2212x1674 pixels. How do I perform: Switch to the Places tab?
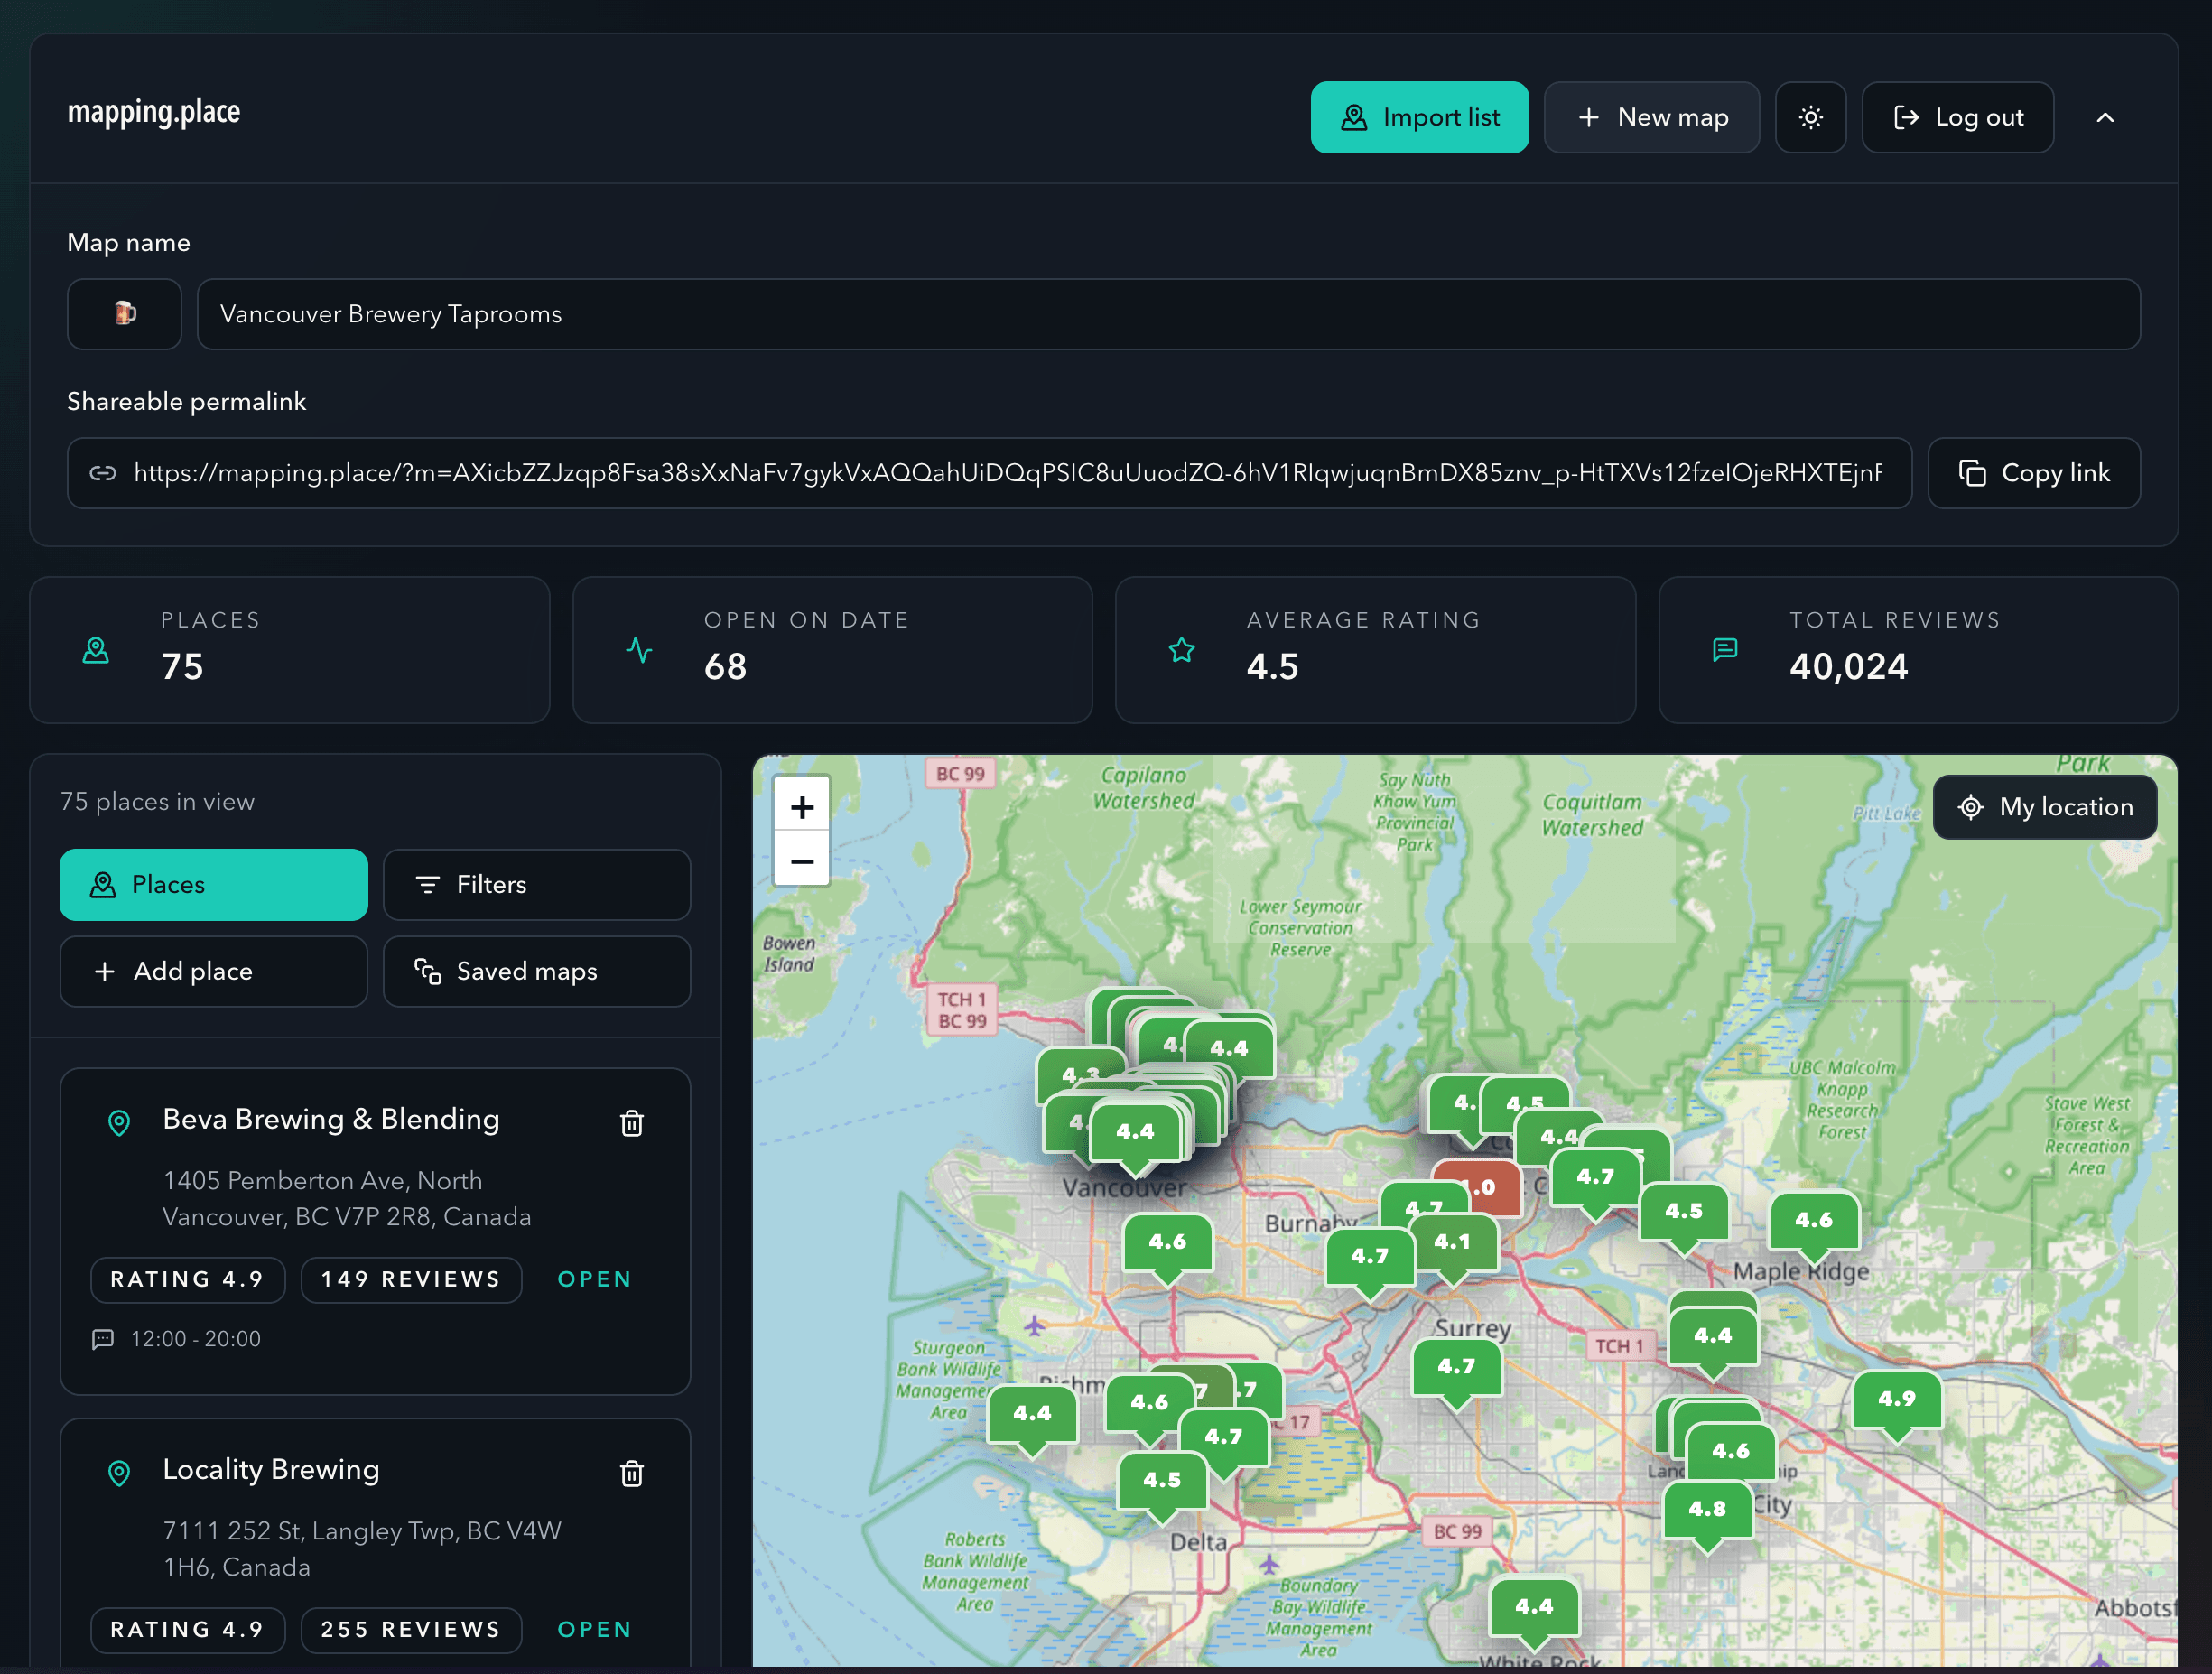click(x=213, y=884)
